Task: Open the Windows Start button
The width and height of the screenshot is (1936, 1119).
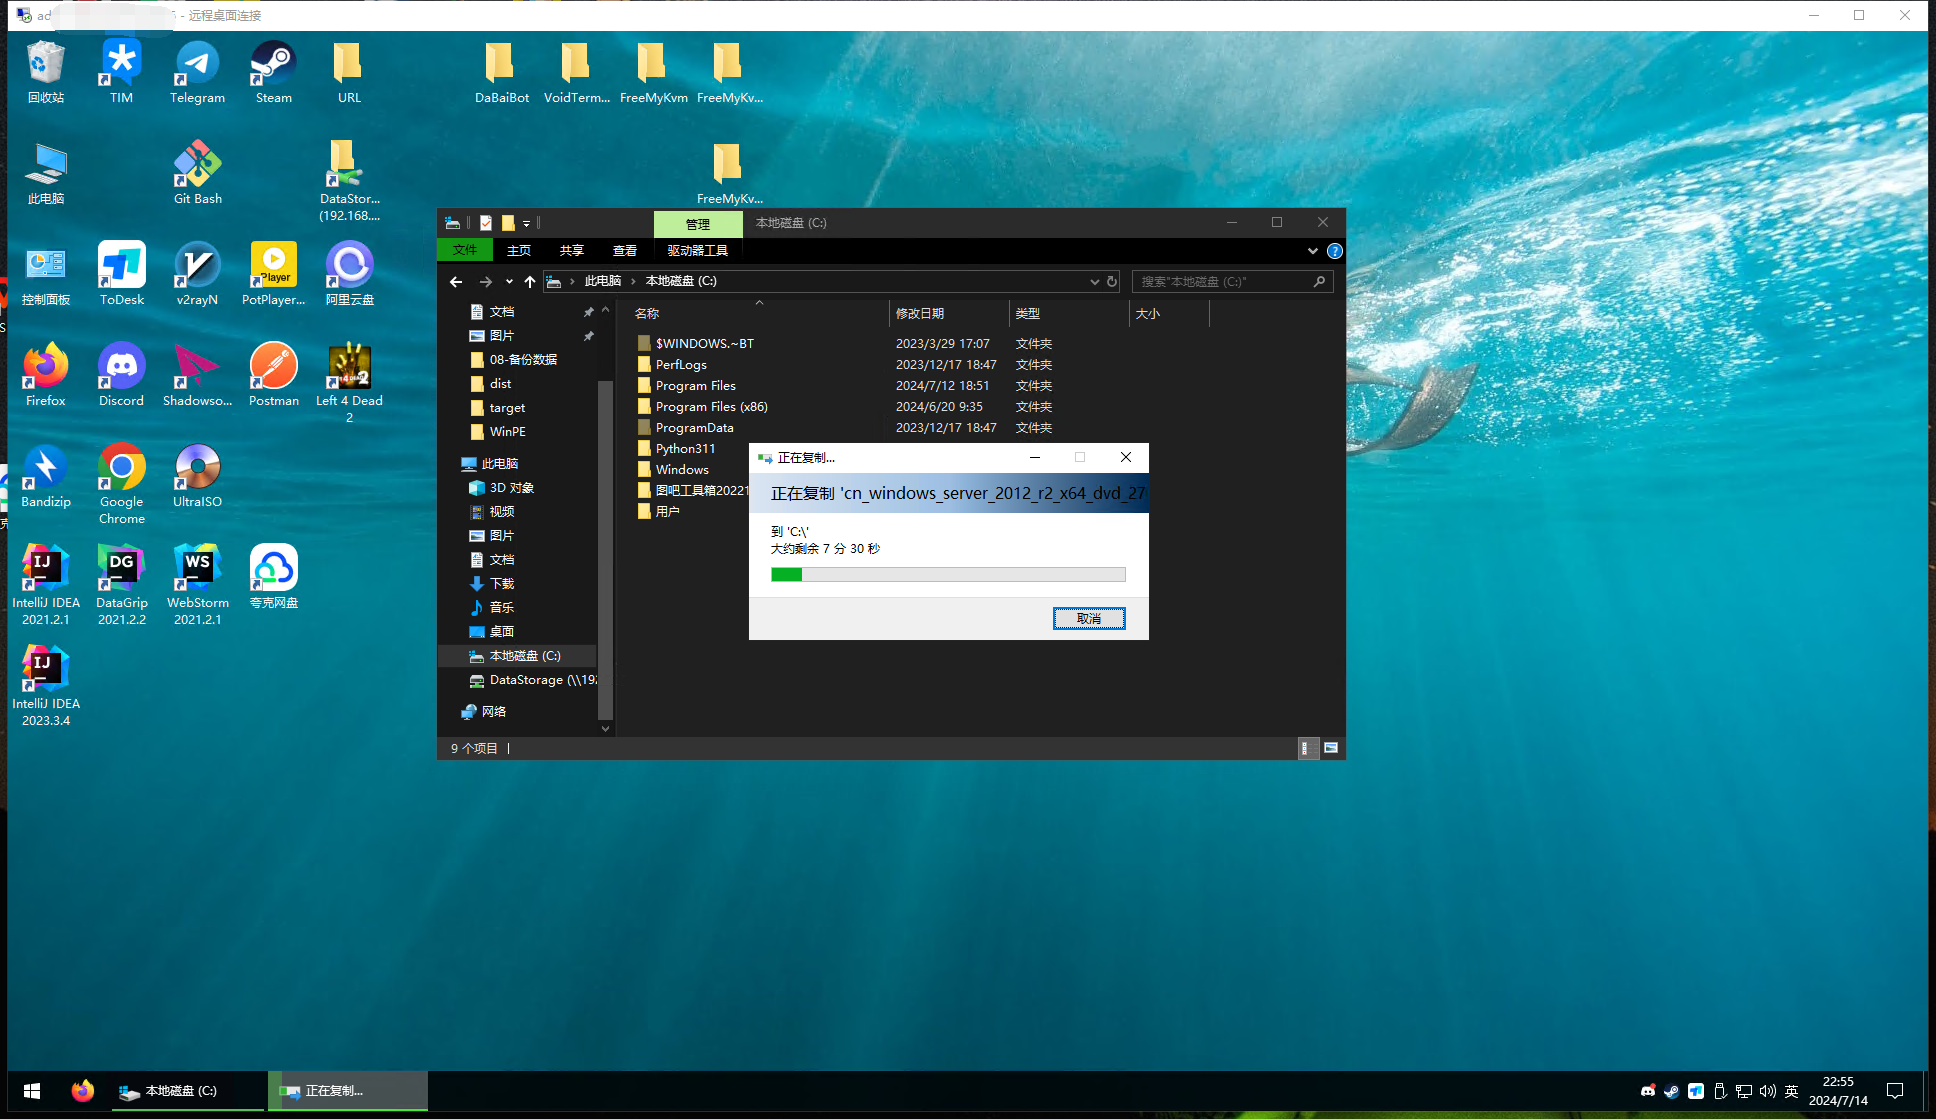Action: pos(32,1091)
